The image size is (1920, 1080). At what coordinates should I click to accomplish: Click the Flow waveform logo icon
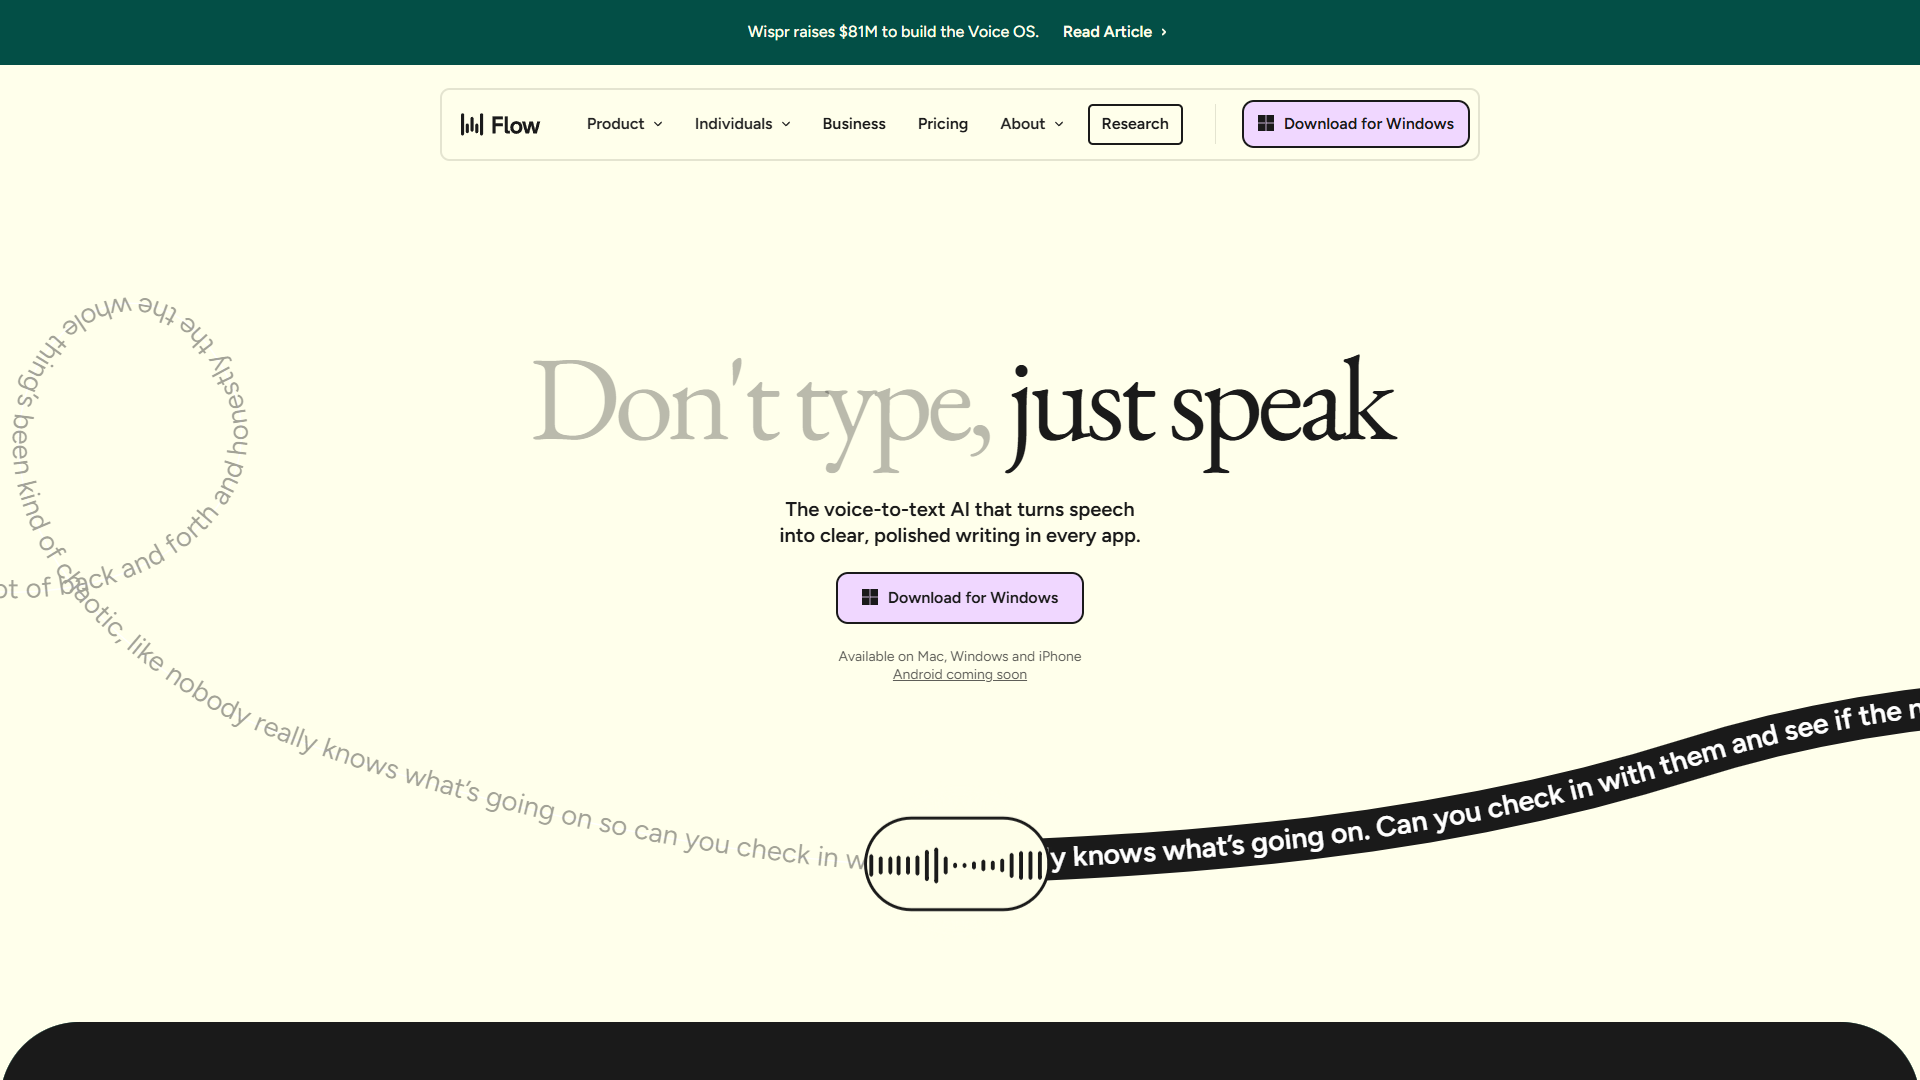[x=472, y=124]
